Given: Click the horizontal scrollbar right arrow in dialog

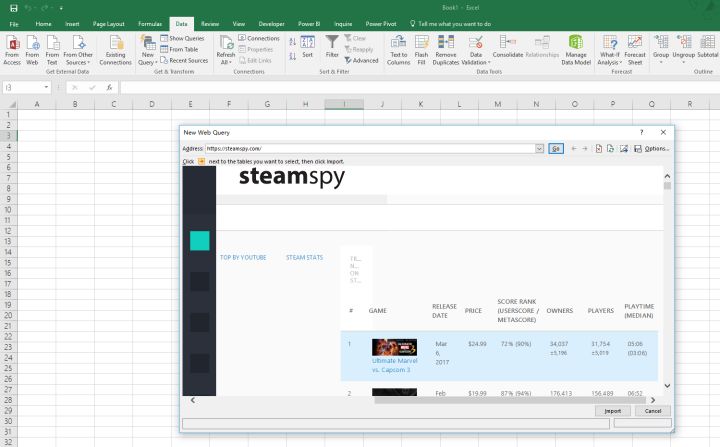Looking at the screenshot, I should point(652,400).
